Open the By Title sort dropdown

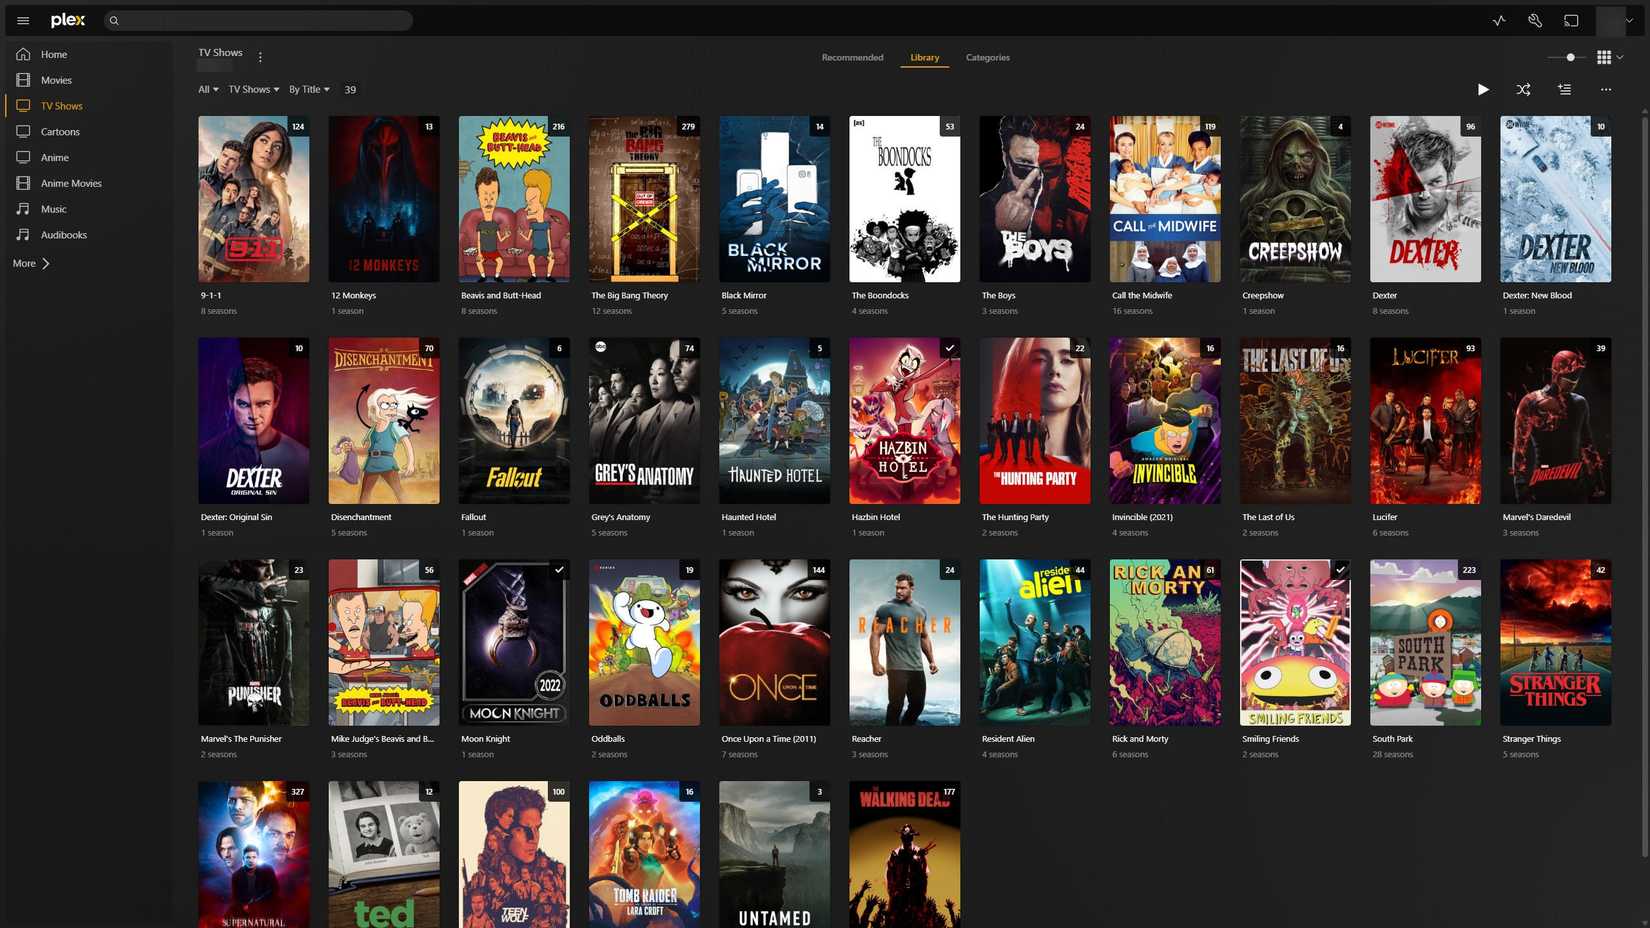pos(309,90)
